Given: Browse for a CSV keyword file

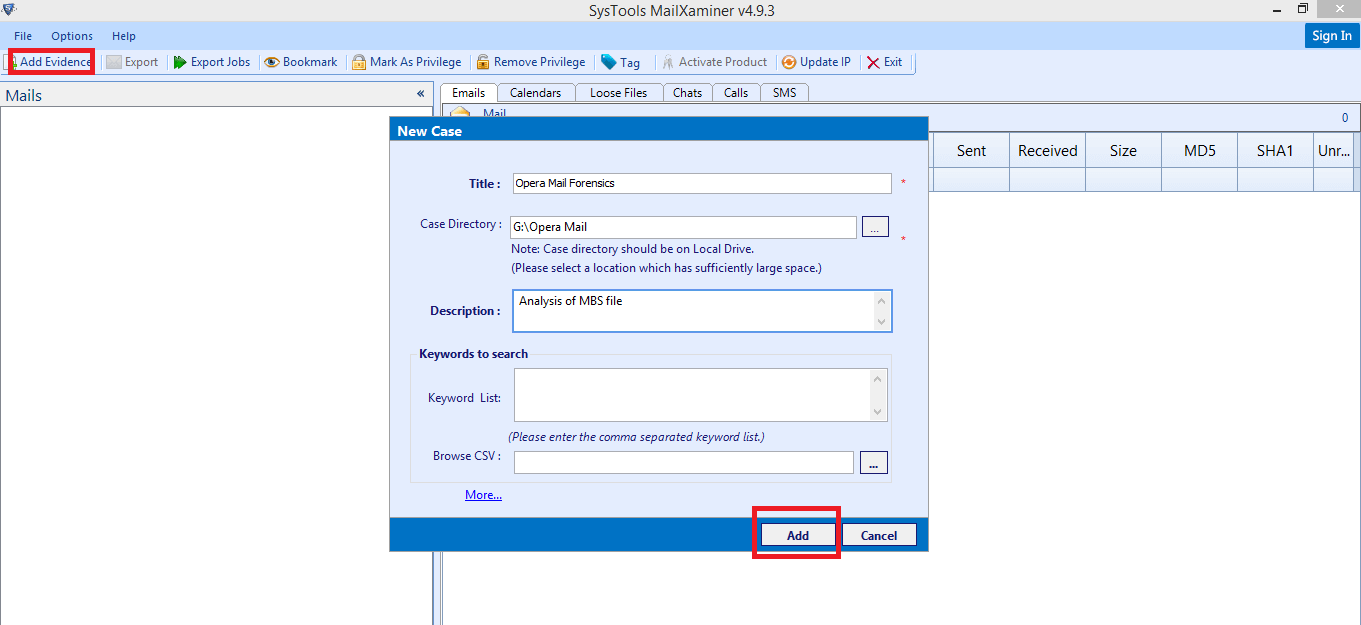Looking at the screenshot, I should pyautogui.click(x=874, y=462).
